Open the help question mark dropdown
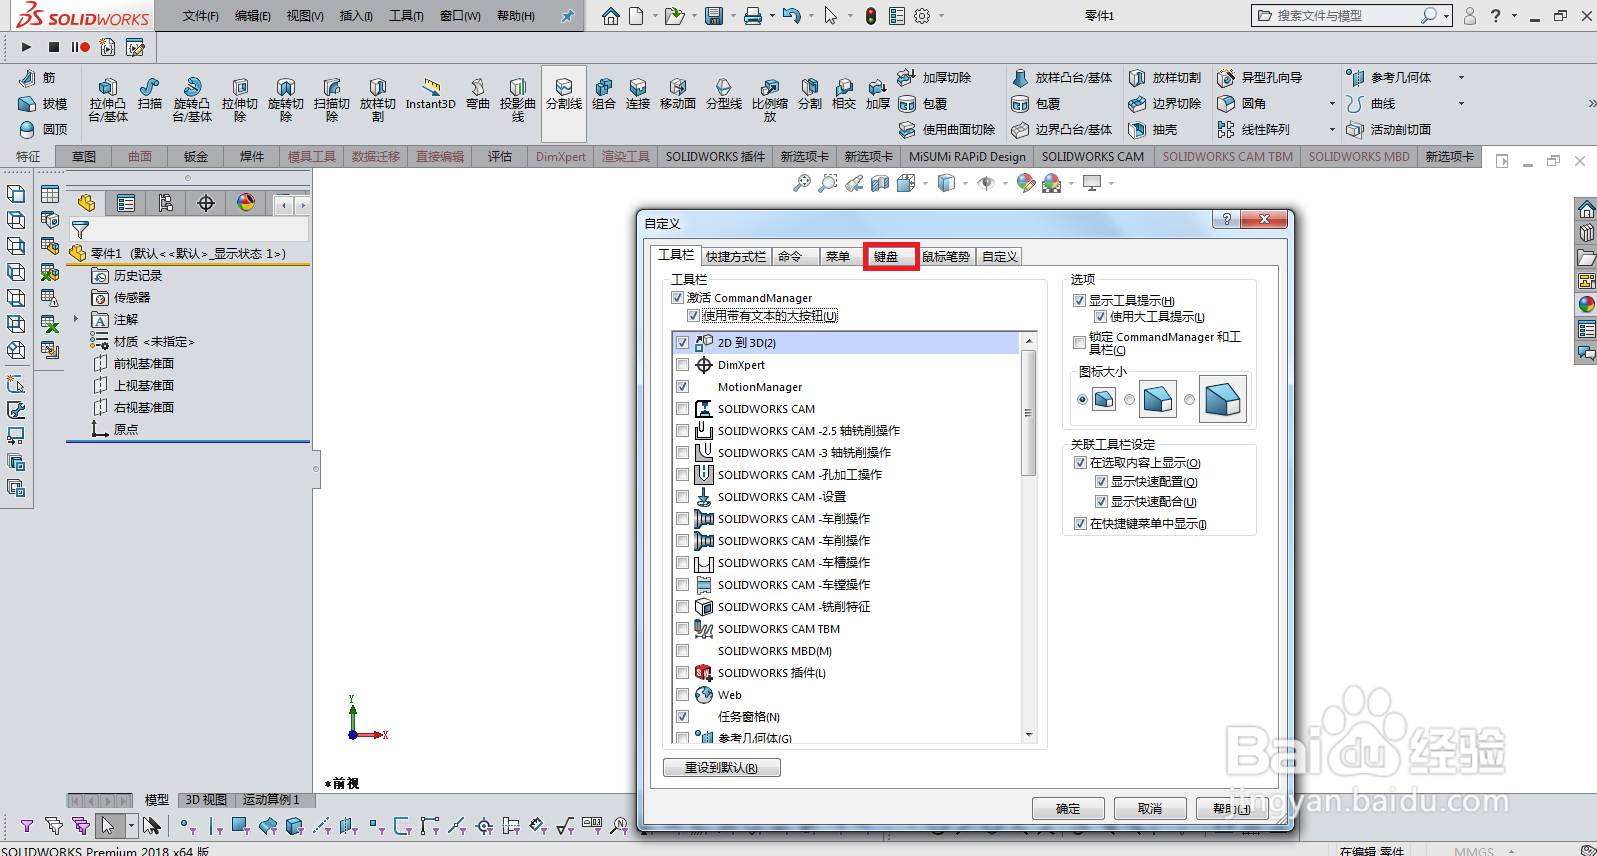The image size is (1597, 856). click(1515, 16)
